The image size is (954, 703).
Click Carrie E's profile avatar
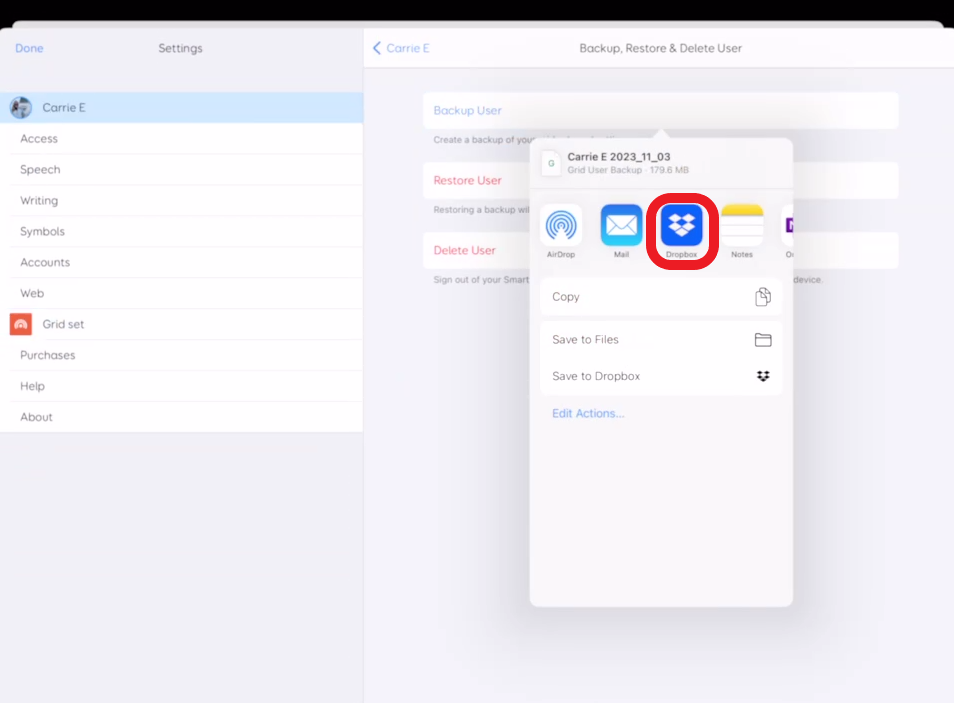(x=21, y=108)
